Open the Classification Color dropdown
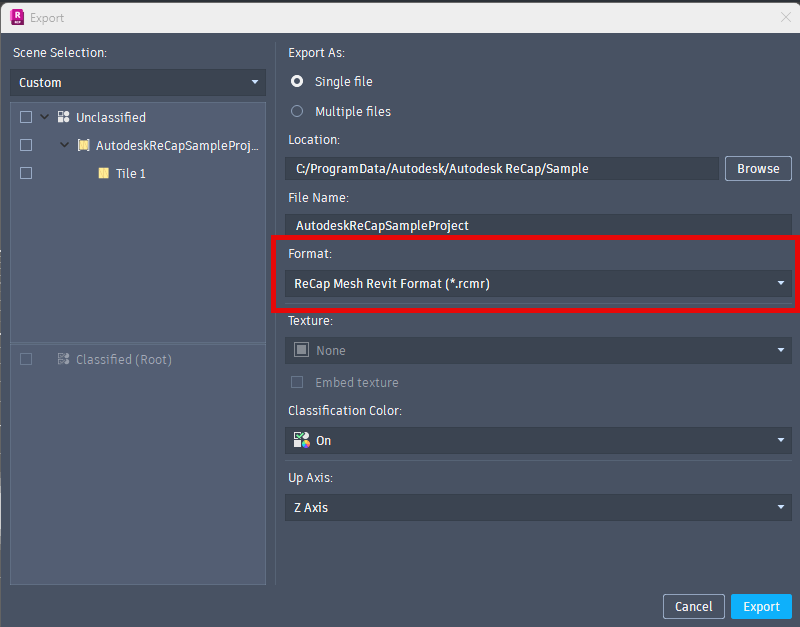The image size is (800, 627). coord(538,440)
